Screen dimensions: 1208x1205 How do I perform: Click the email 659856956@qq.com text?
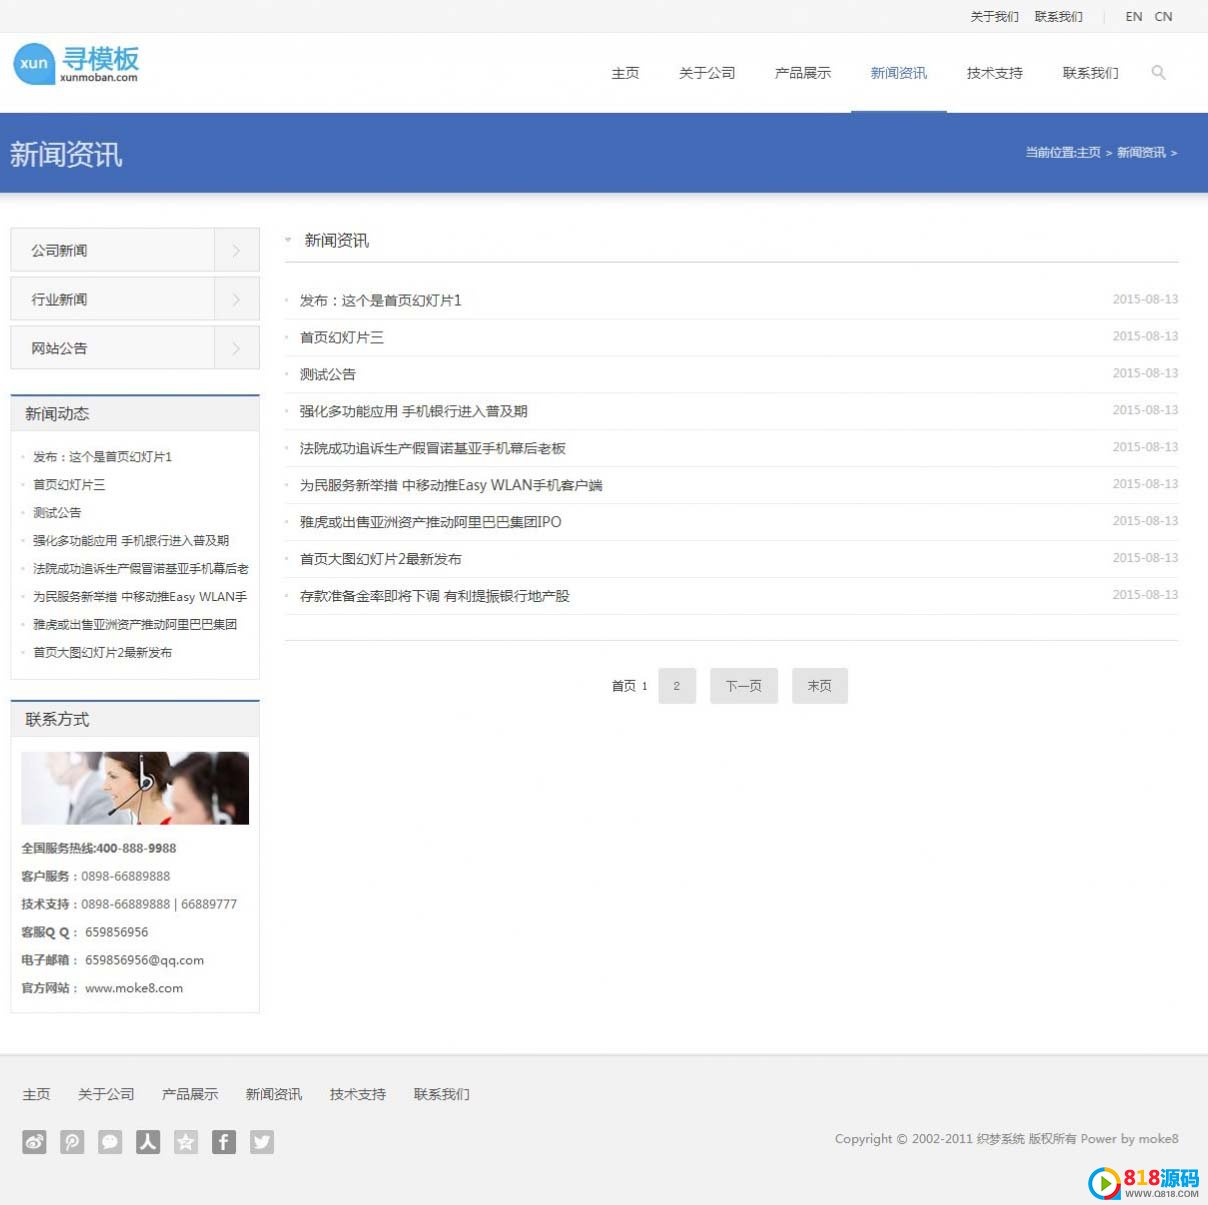pos(144,960)
